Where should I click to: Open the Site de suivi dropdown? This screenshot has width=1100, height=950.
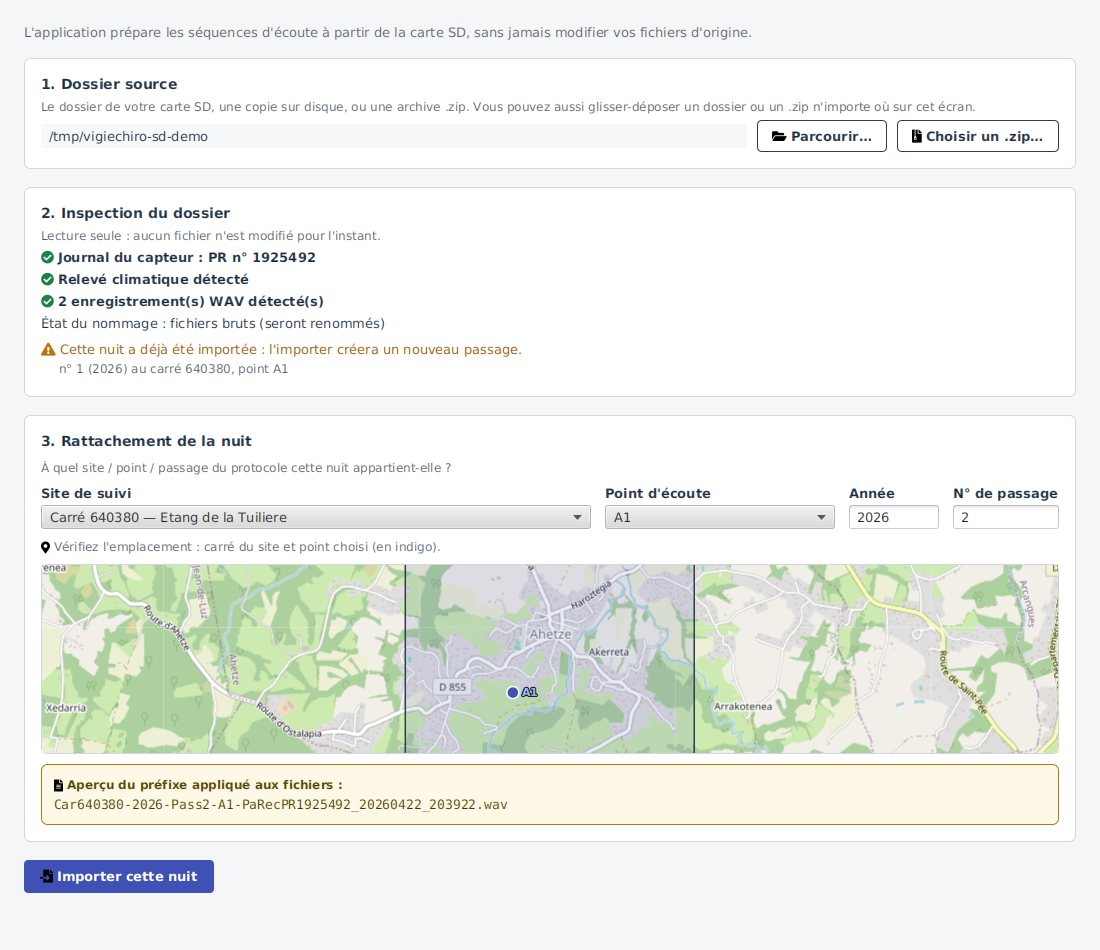click(316, 517)
